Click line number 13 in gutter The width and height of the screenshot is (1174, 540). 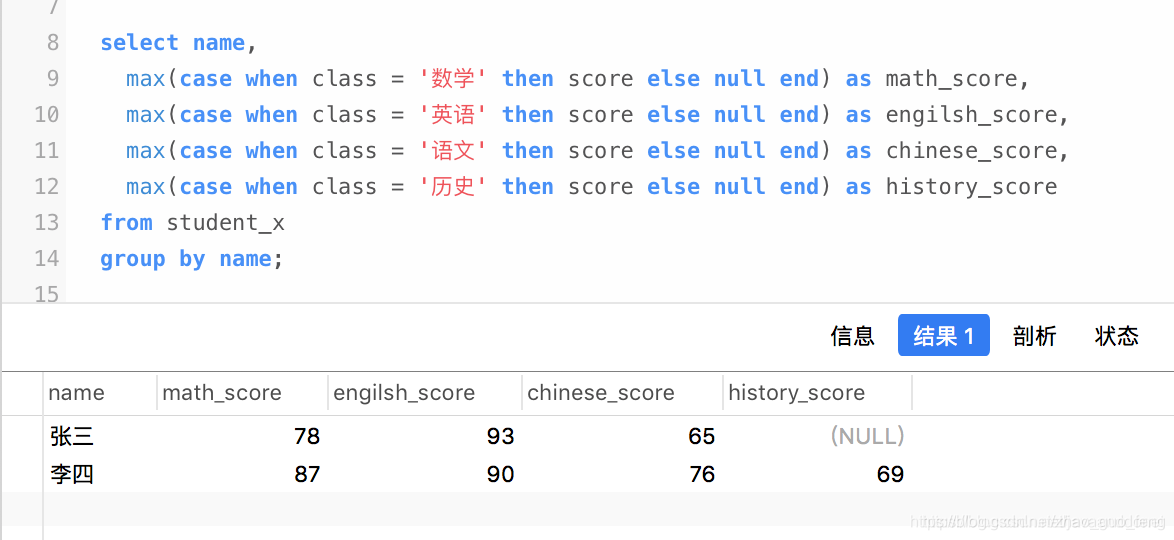coord(46,222)
